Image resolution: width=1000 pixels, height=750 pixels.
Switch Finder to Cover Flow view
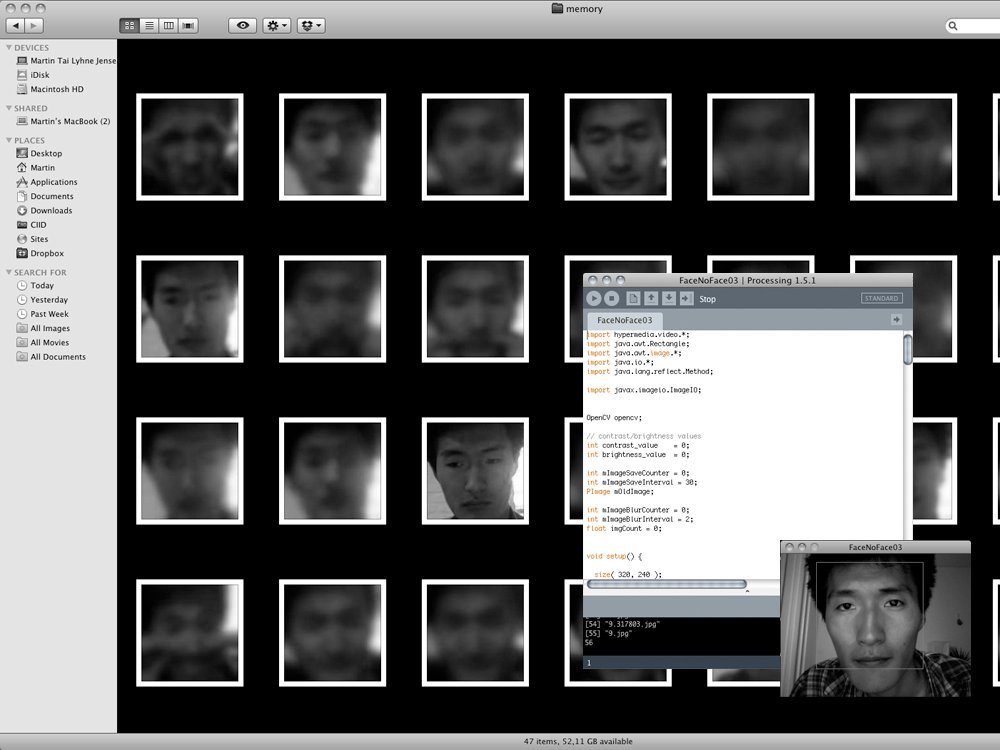coord(188,26)
